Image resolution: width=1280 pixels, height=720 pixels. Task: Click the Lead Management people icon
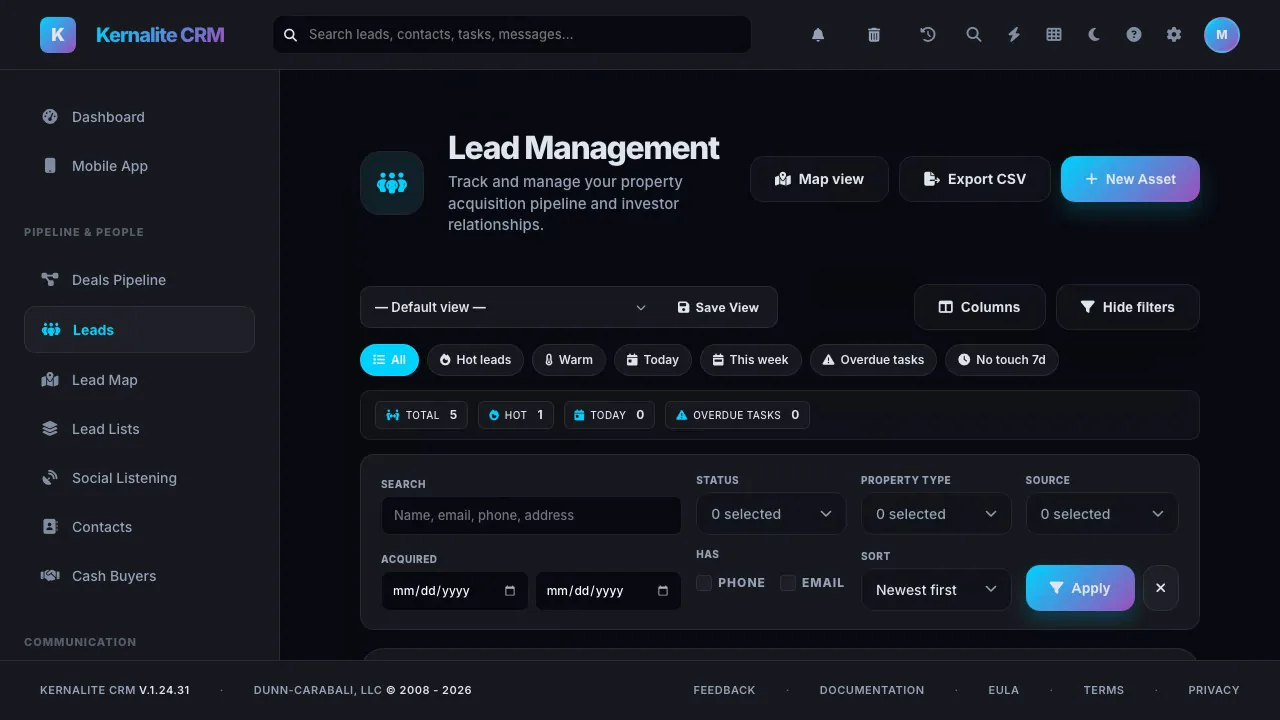pos(392,183)
